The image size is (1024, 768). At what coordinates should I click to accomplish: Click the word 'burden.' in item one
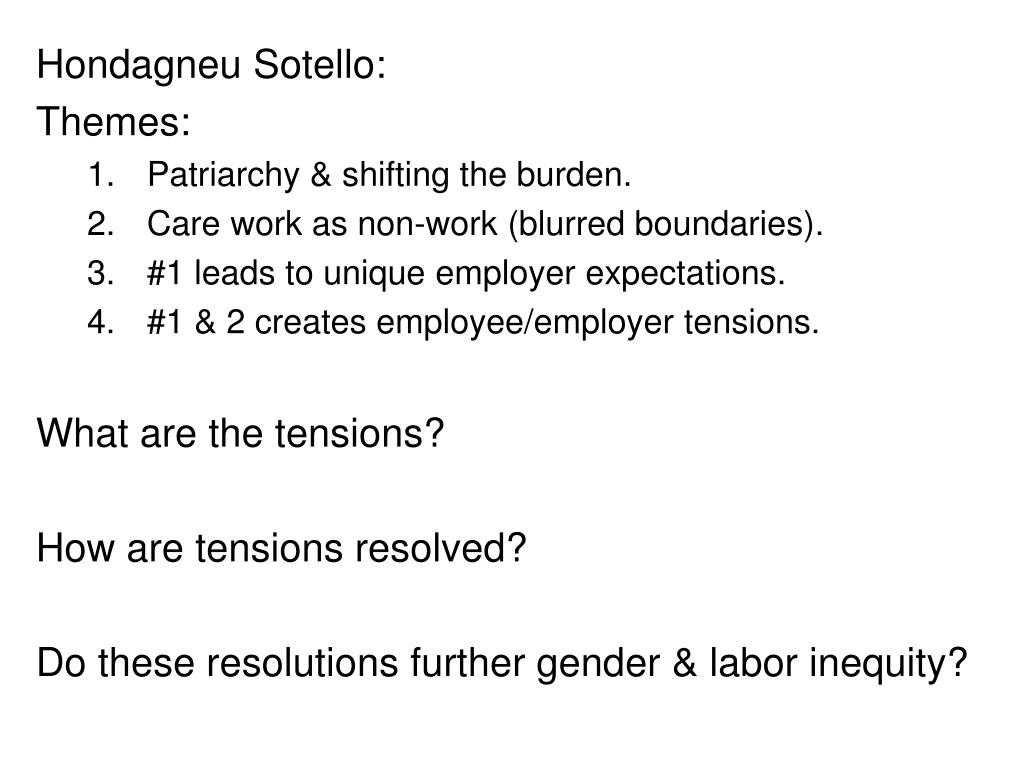(573, 175)
